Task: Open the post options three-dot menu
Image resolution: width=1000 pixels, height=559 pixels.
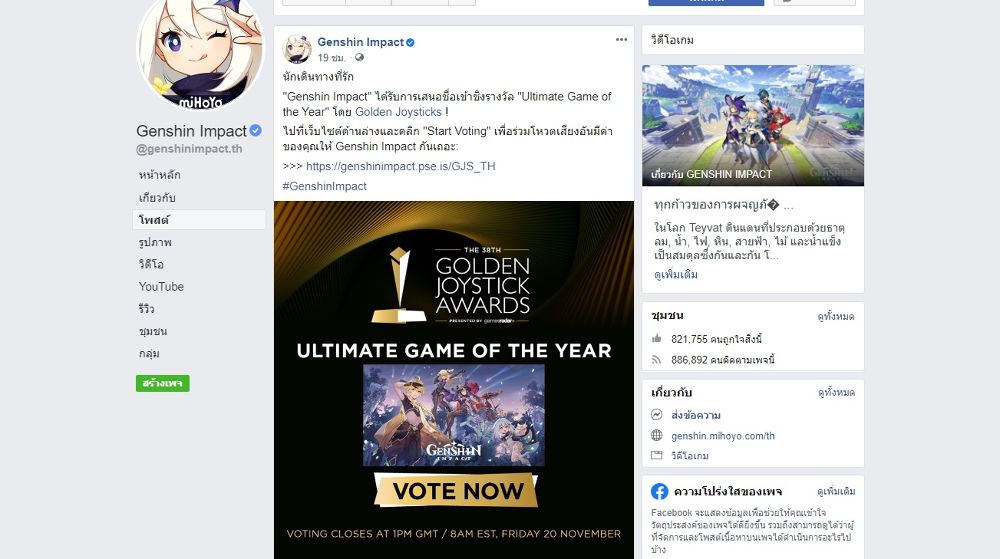Action: (x=621, y=40)
